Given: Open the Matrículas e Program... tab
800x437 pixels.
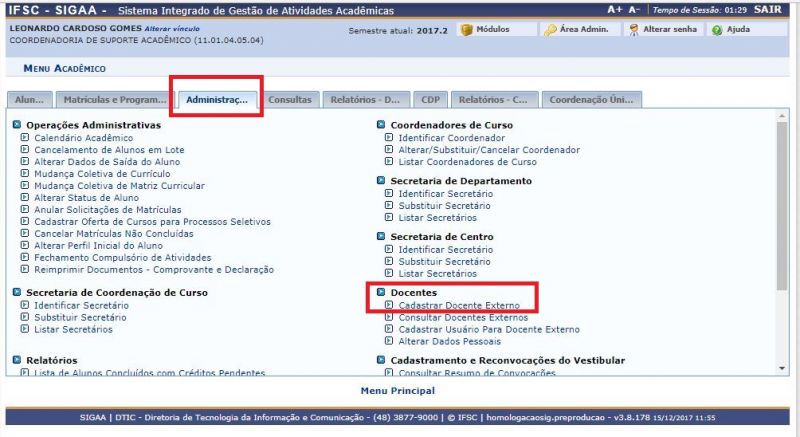Looking at the screenshot, I should click(114, 100).
